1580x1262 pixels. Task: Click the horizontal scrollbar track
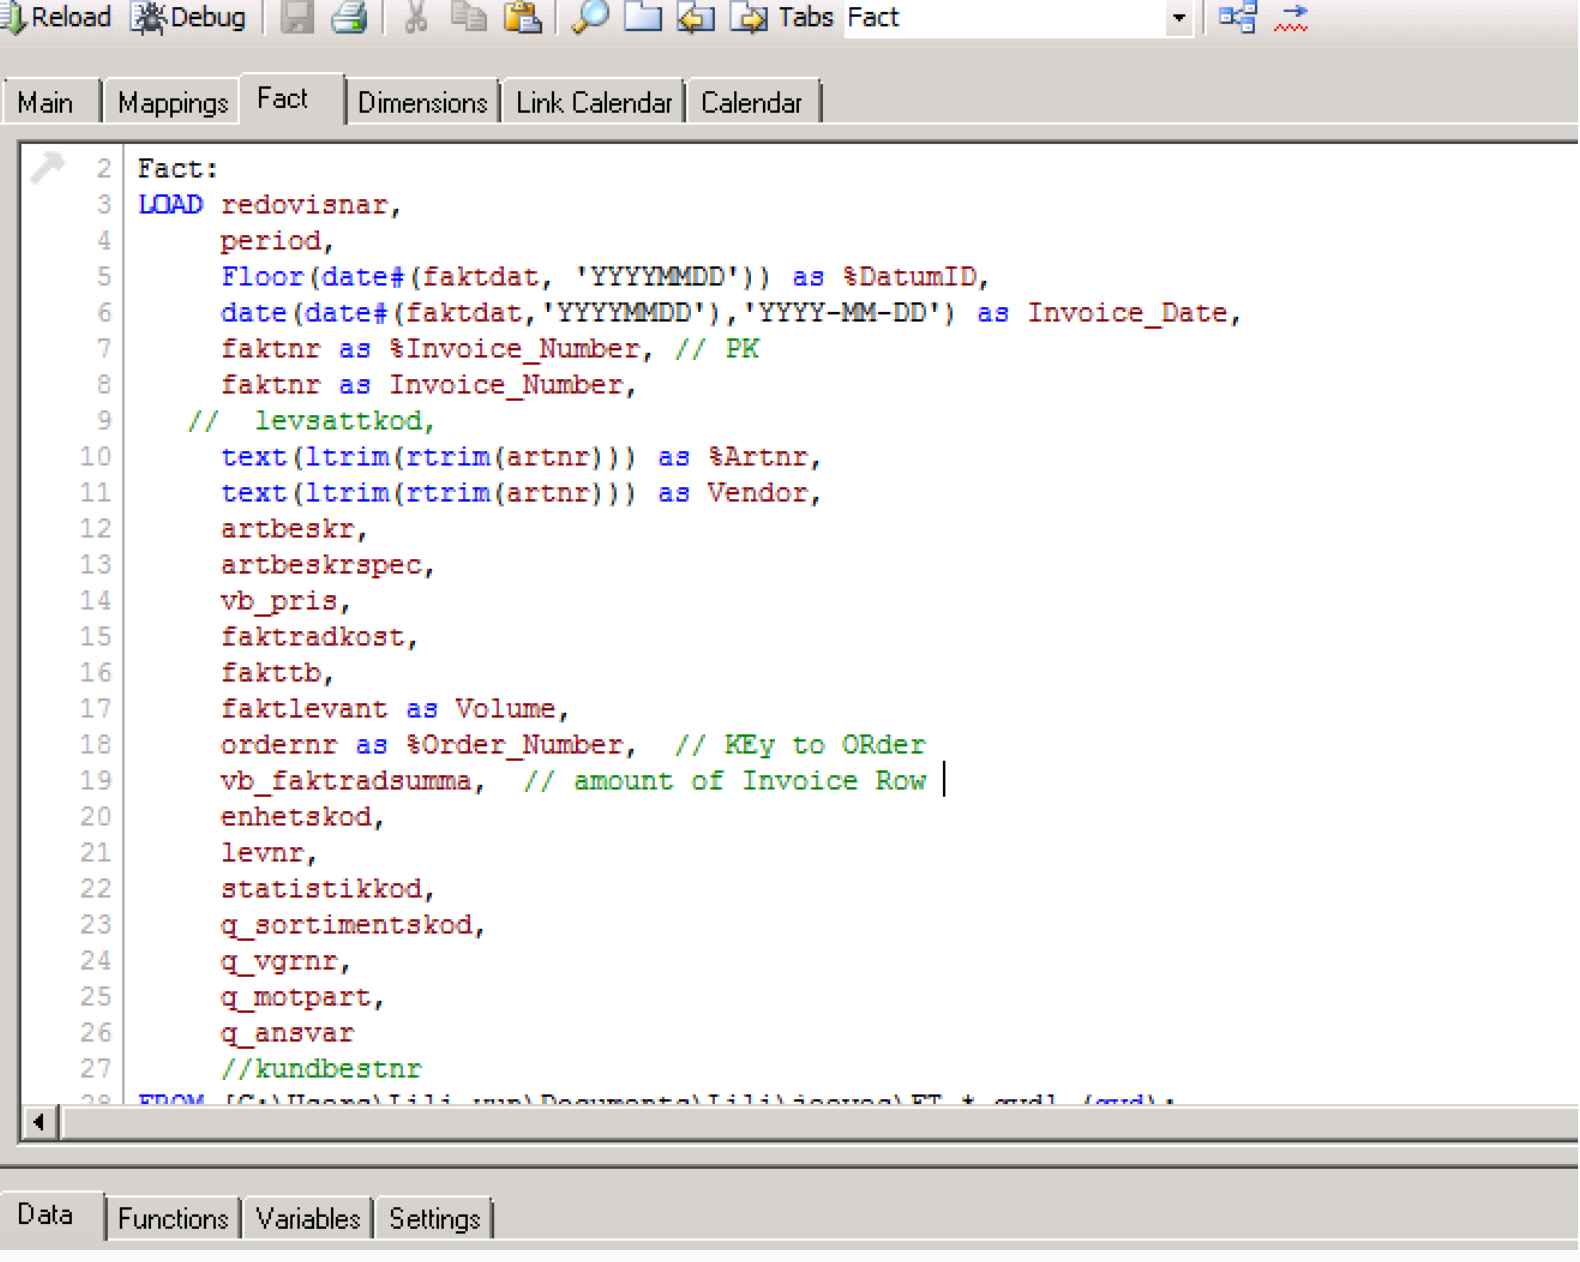820,1122
